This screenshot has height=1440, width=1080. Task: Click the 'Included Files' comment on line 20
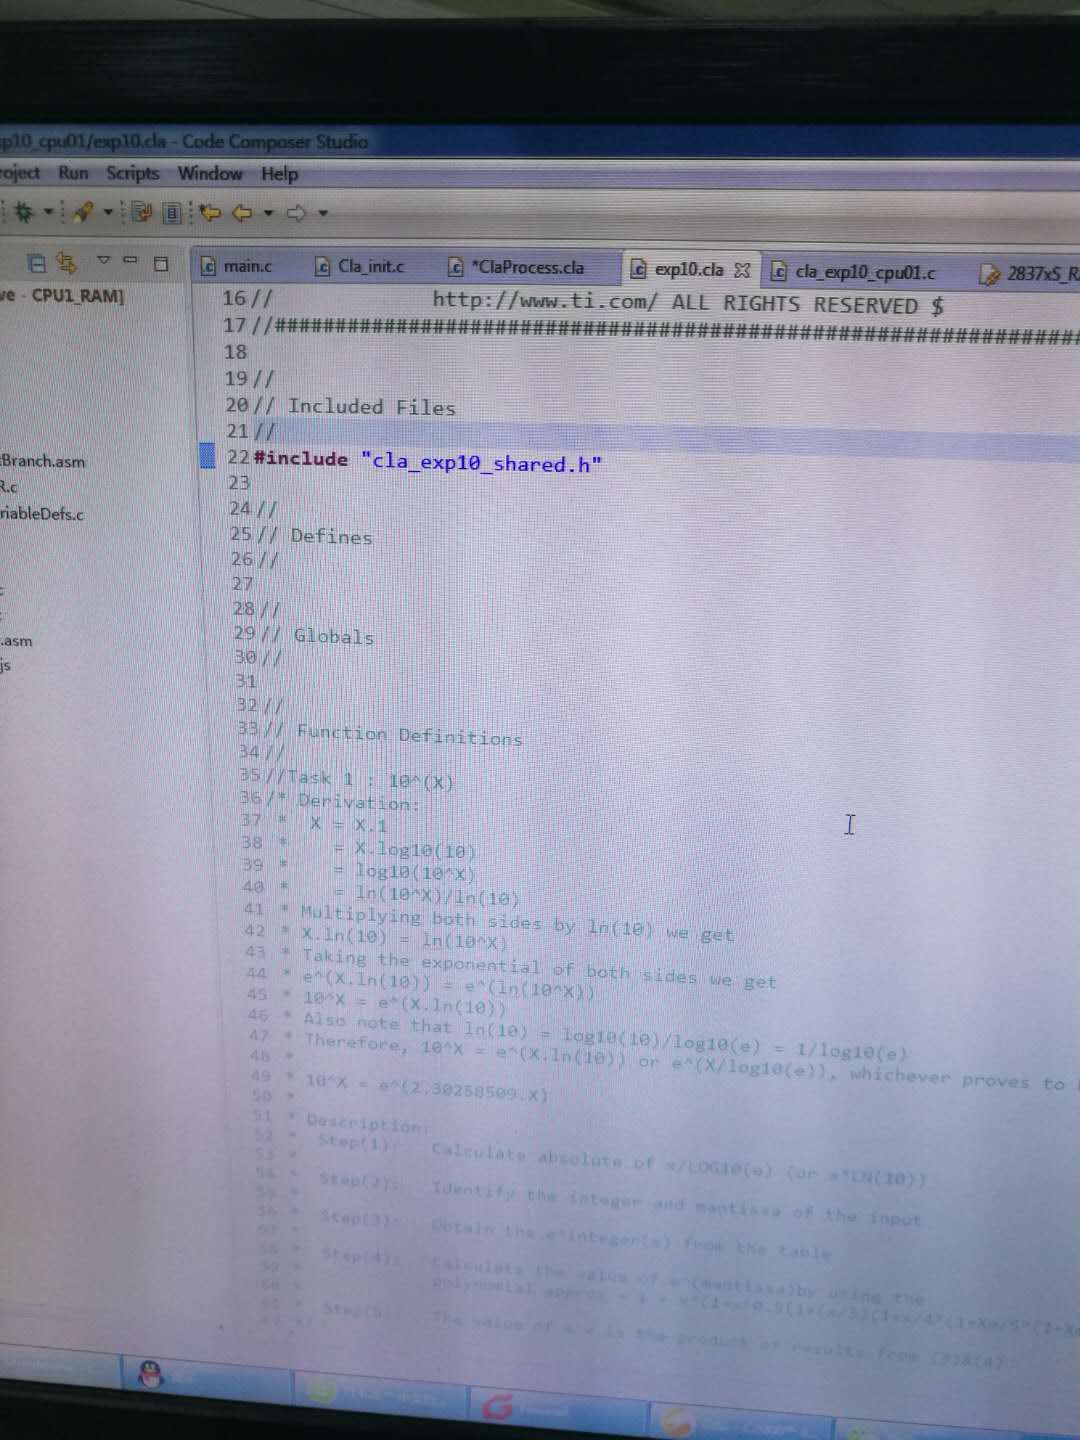point(371,406)
